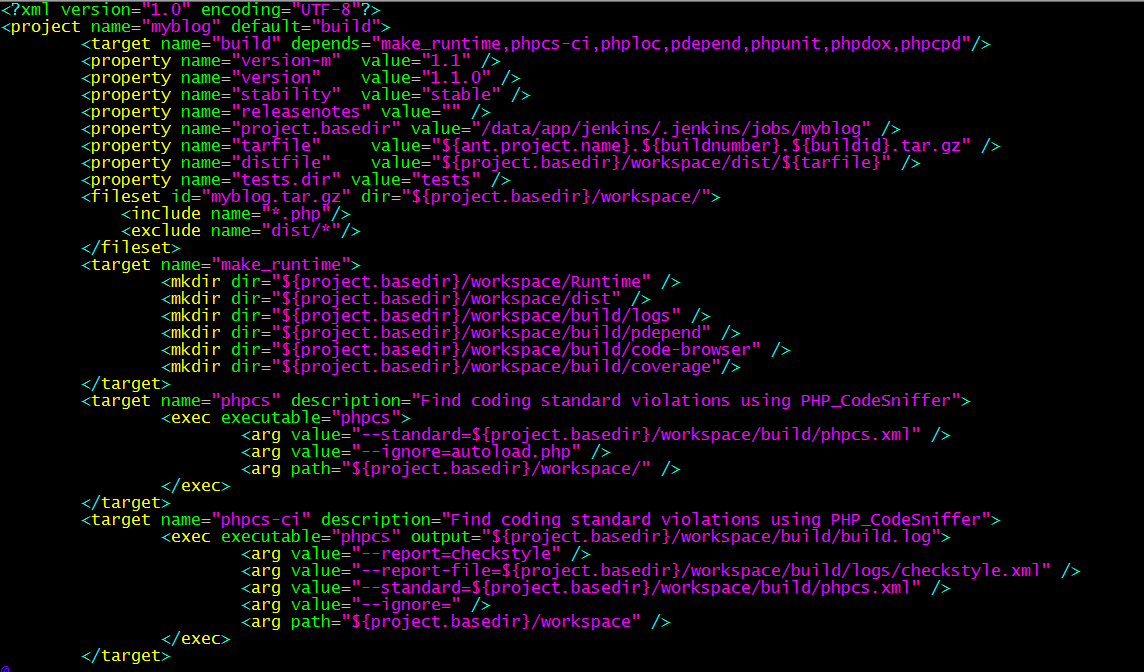Click the include name "*.php" line
The width and height of the screenshot is (1144, 672).
pyautogui.click(x=236, y=214)
